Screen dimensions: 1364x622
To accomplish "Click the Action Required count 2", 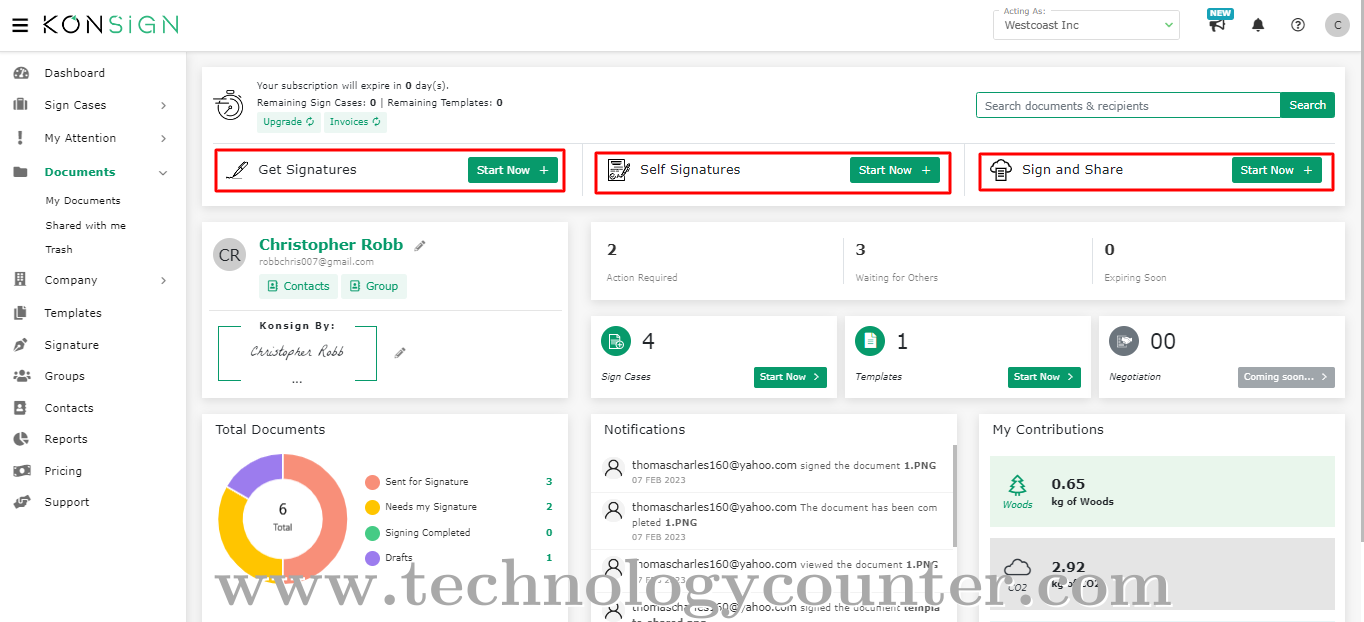I will click(x=612, y=249).
